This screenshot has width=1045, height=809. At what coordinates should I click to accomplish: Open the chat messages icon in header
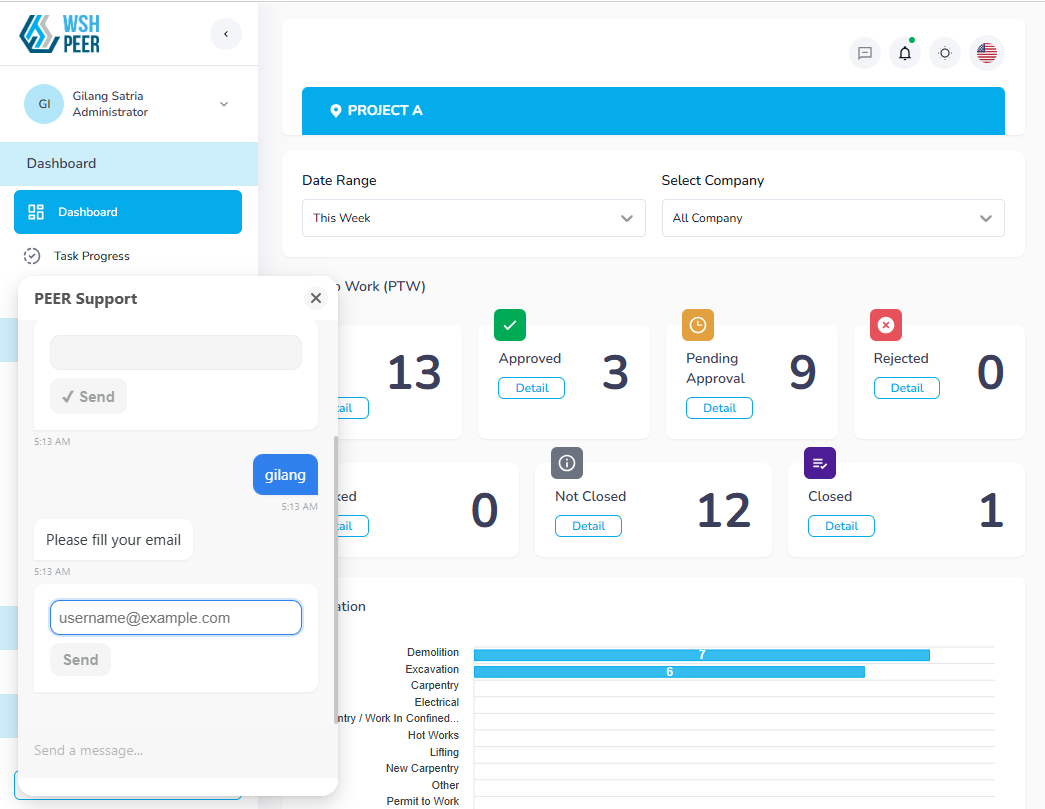click(865, 53)
